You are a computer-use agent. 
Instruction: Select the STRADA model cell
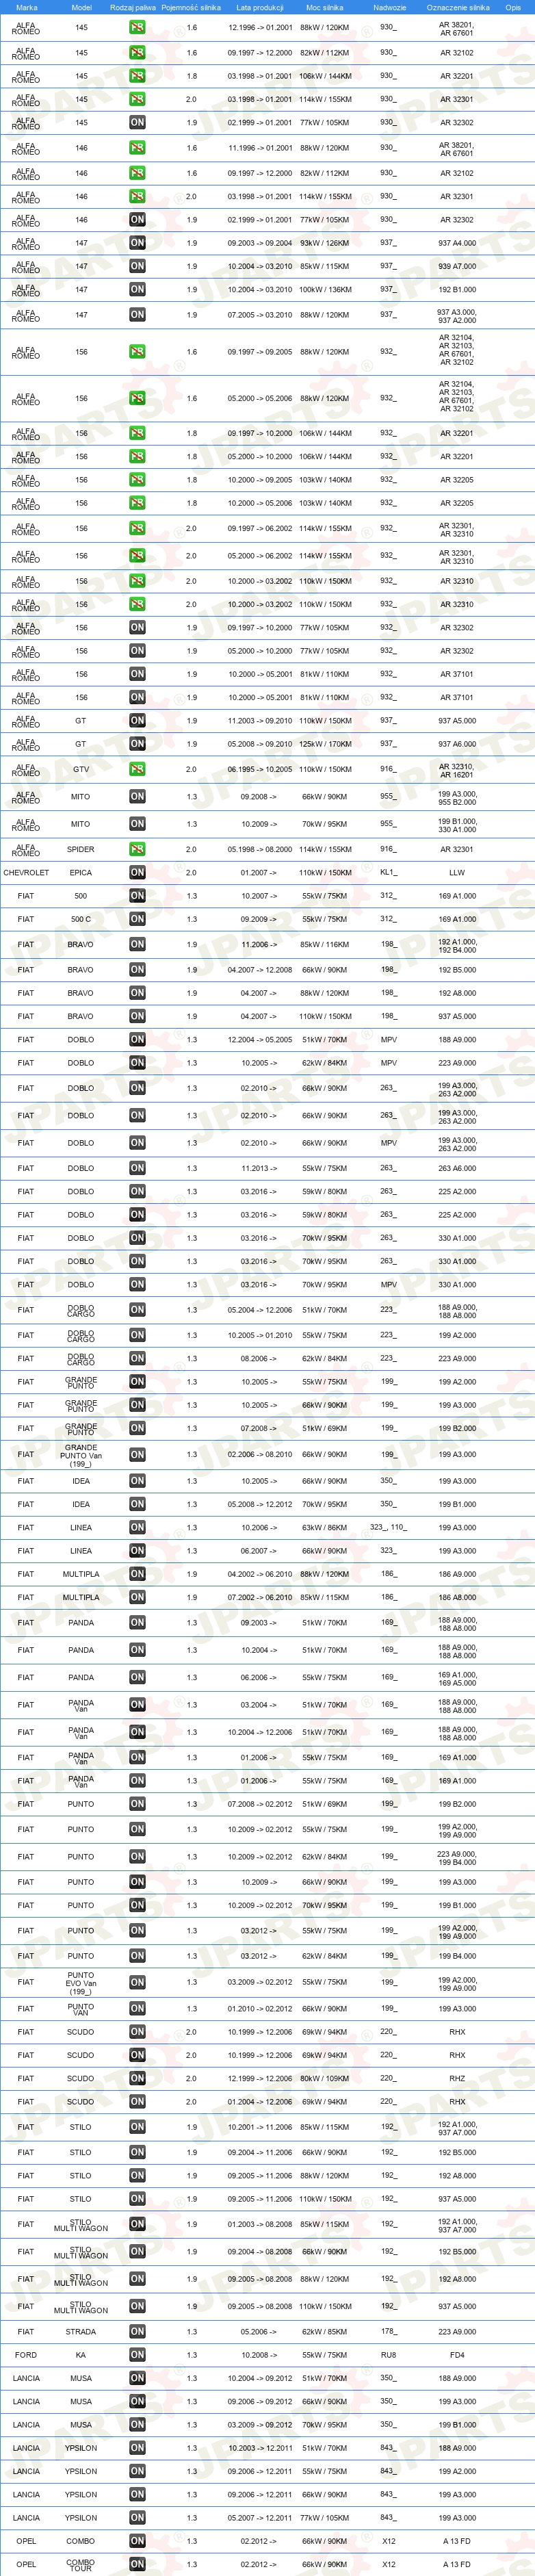point(81,2331)
